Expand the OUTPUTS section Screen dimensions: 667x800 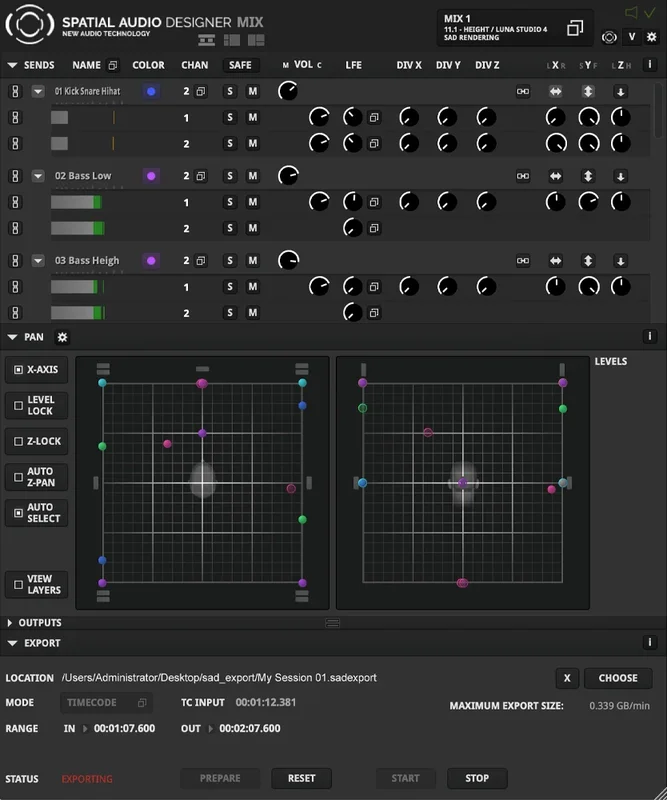(x=10, y=623)
